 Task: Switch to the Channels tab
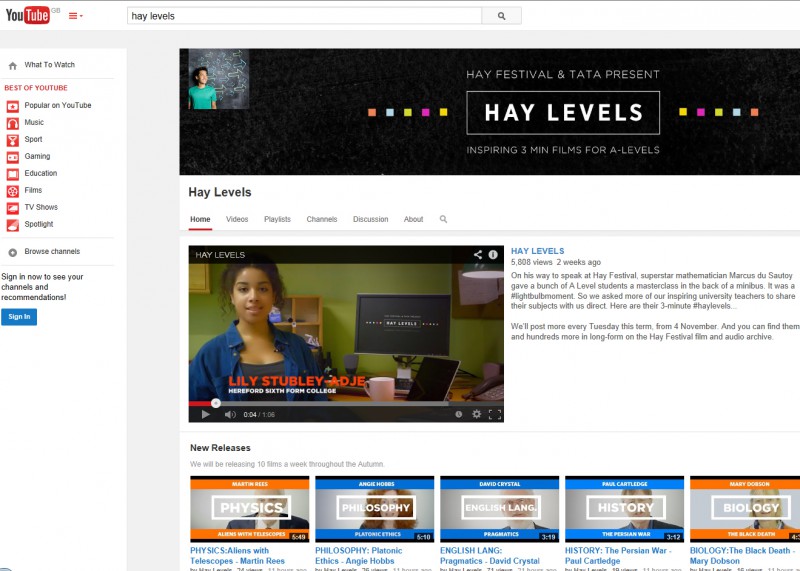pyautogui.click(x=321, y=219)
